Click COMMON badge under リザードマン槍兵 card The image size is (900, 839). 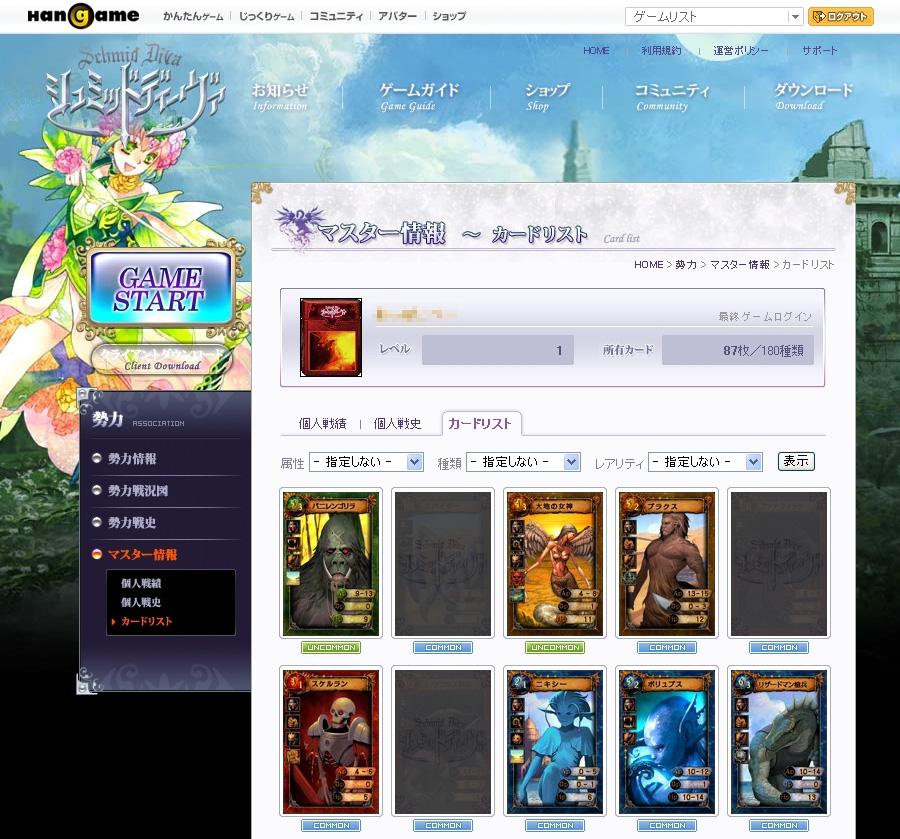click(x=779, y=825)
